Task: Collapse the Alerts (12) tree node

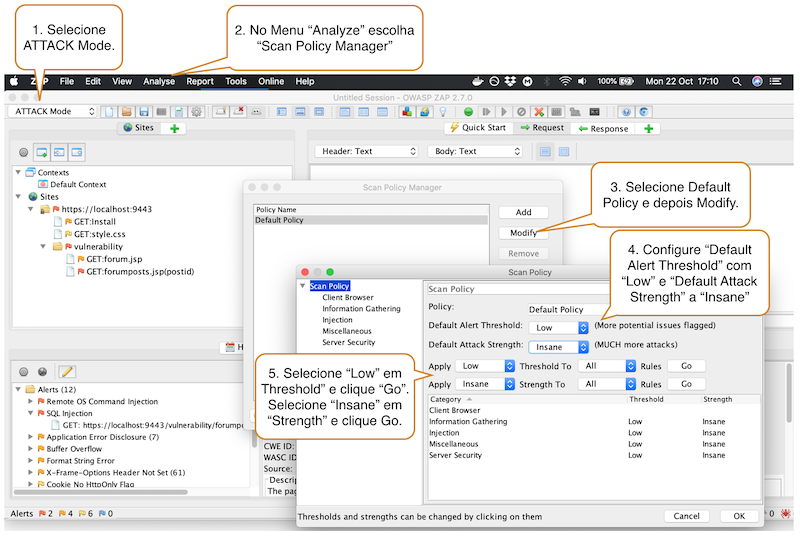Action: 18,389
